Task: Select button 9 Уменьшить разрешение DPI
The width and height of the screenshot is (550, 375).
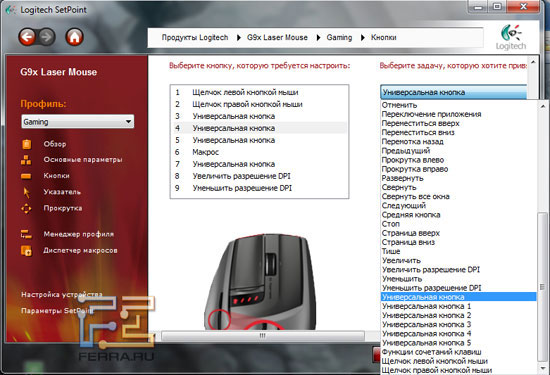Action: tap(260, 188)
